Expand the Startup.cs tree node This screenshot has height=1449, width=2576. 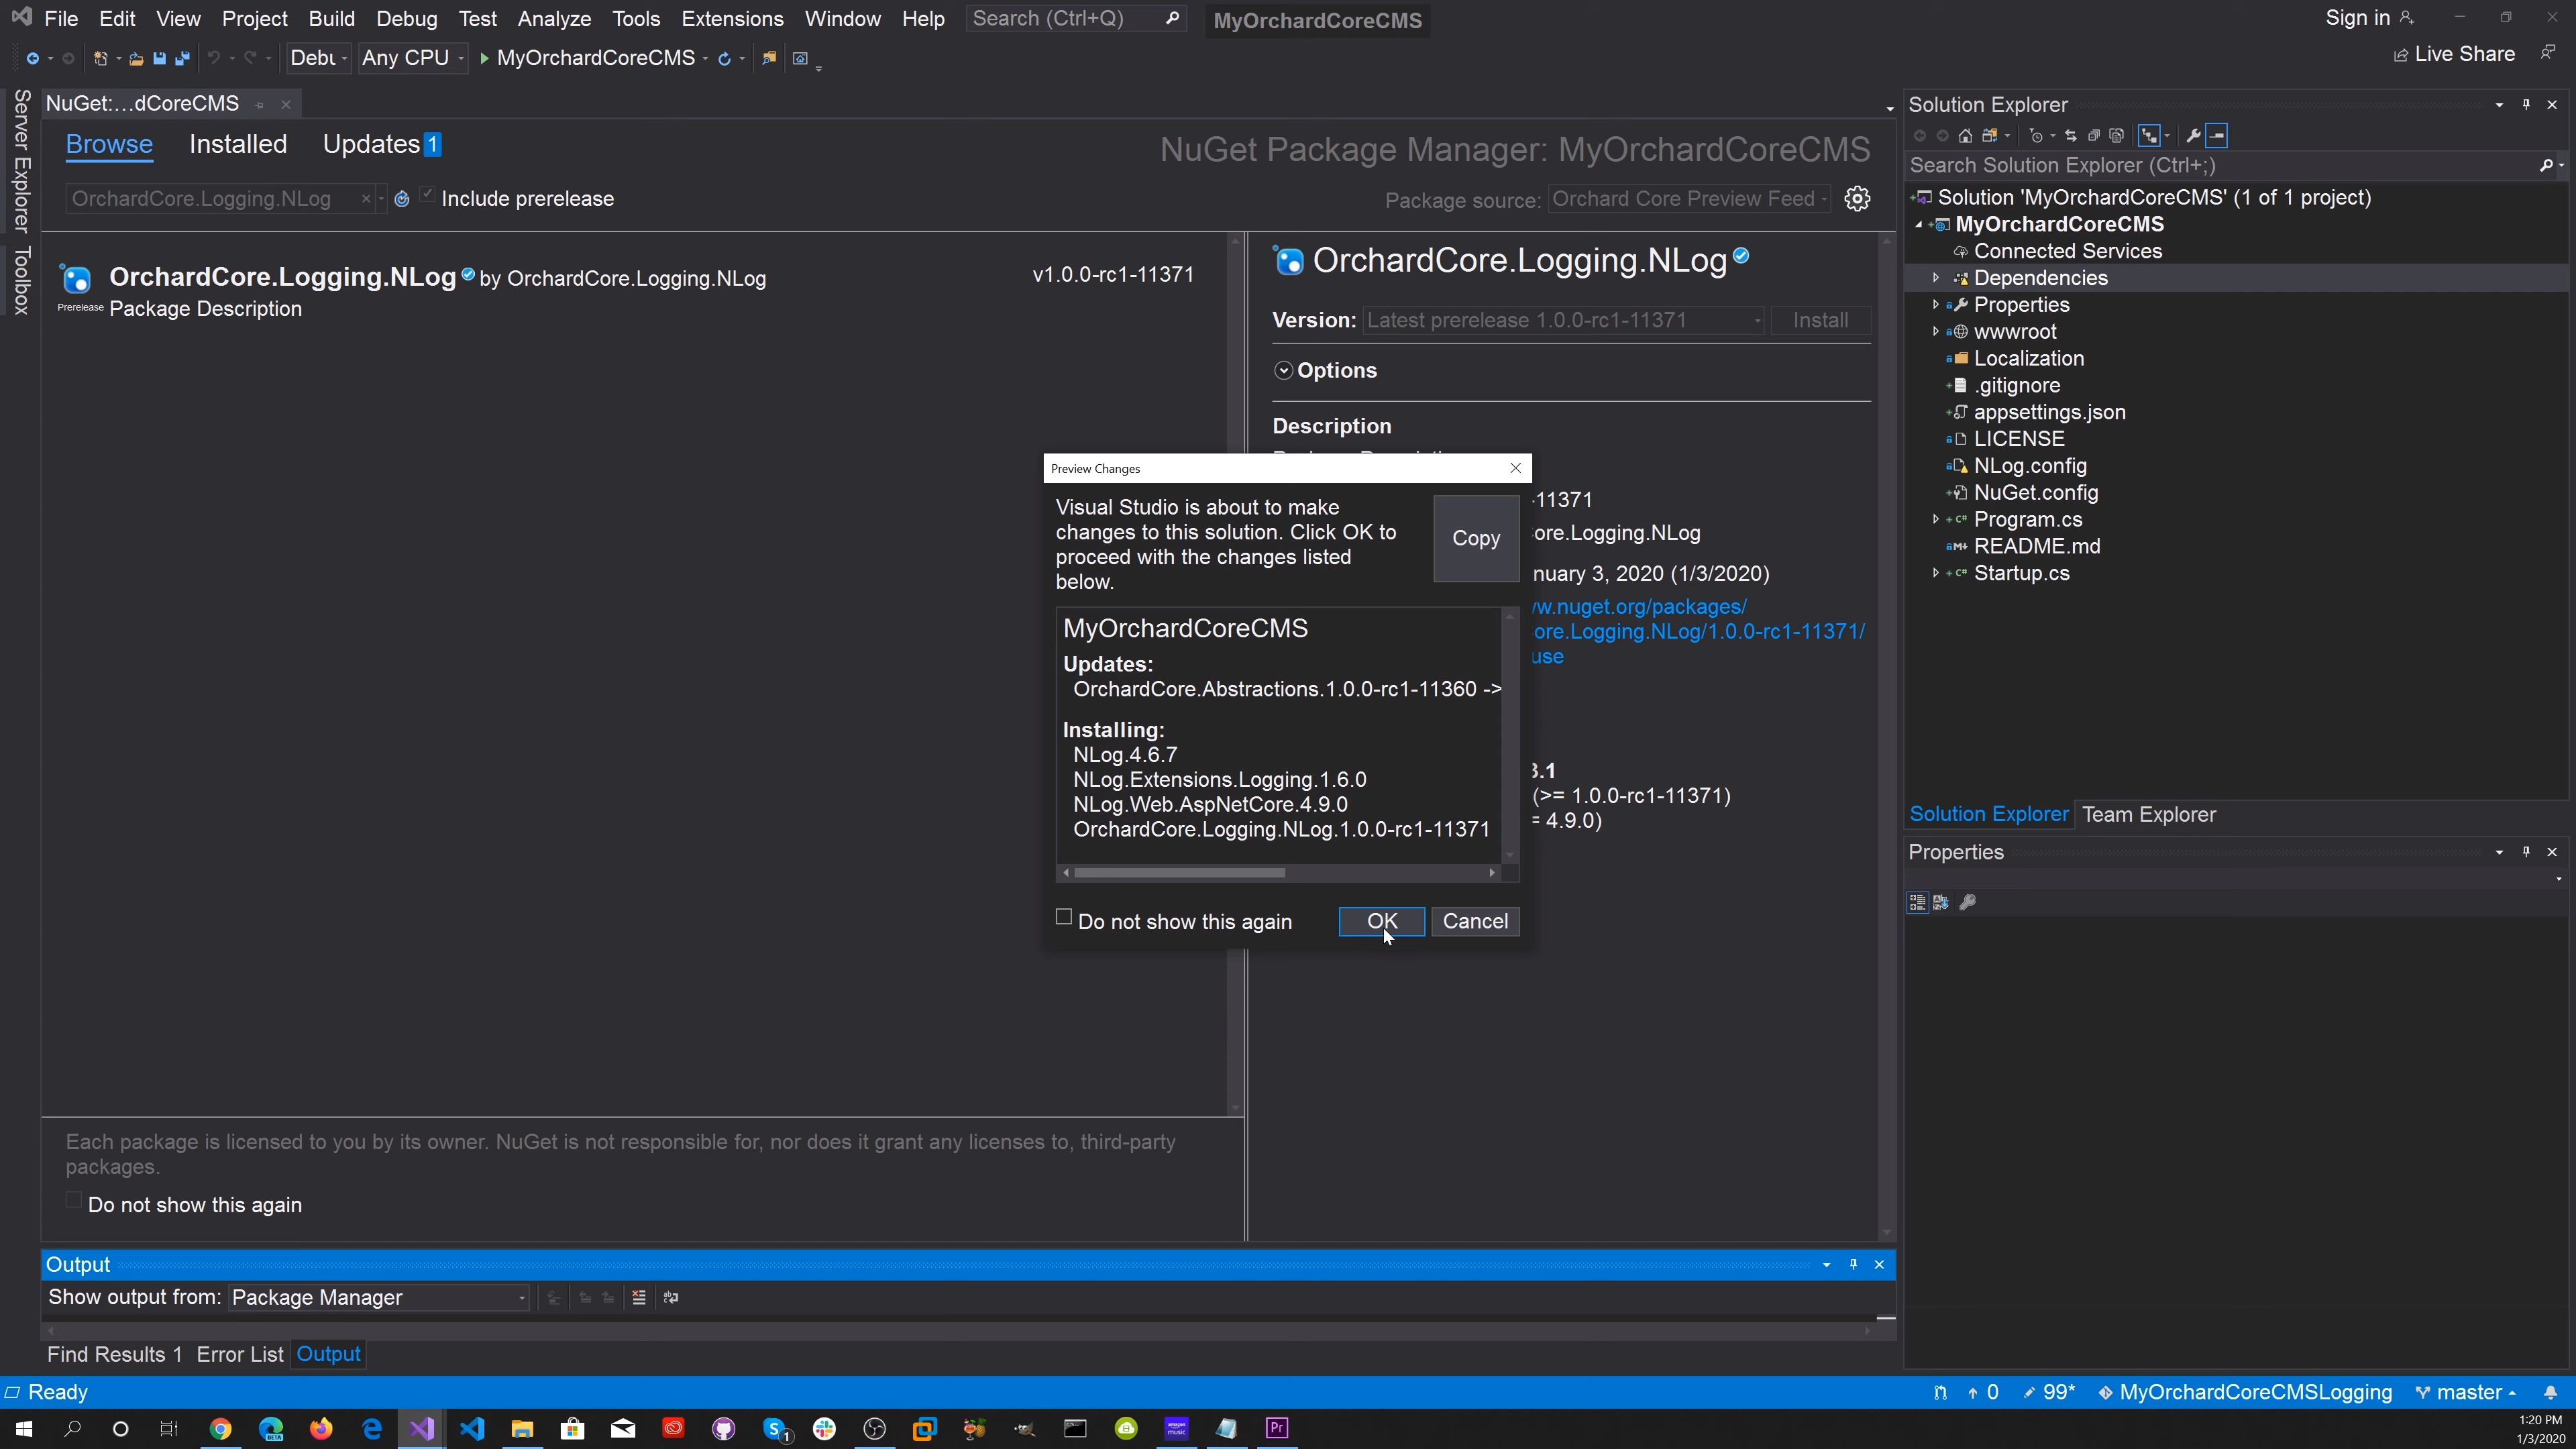[x=1935, y=573]
